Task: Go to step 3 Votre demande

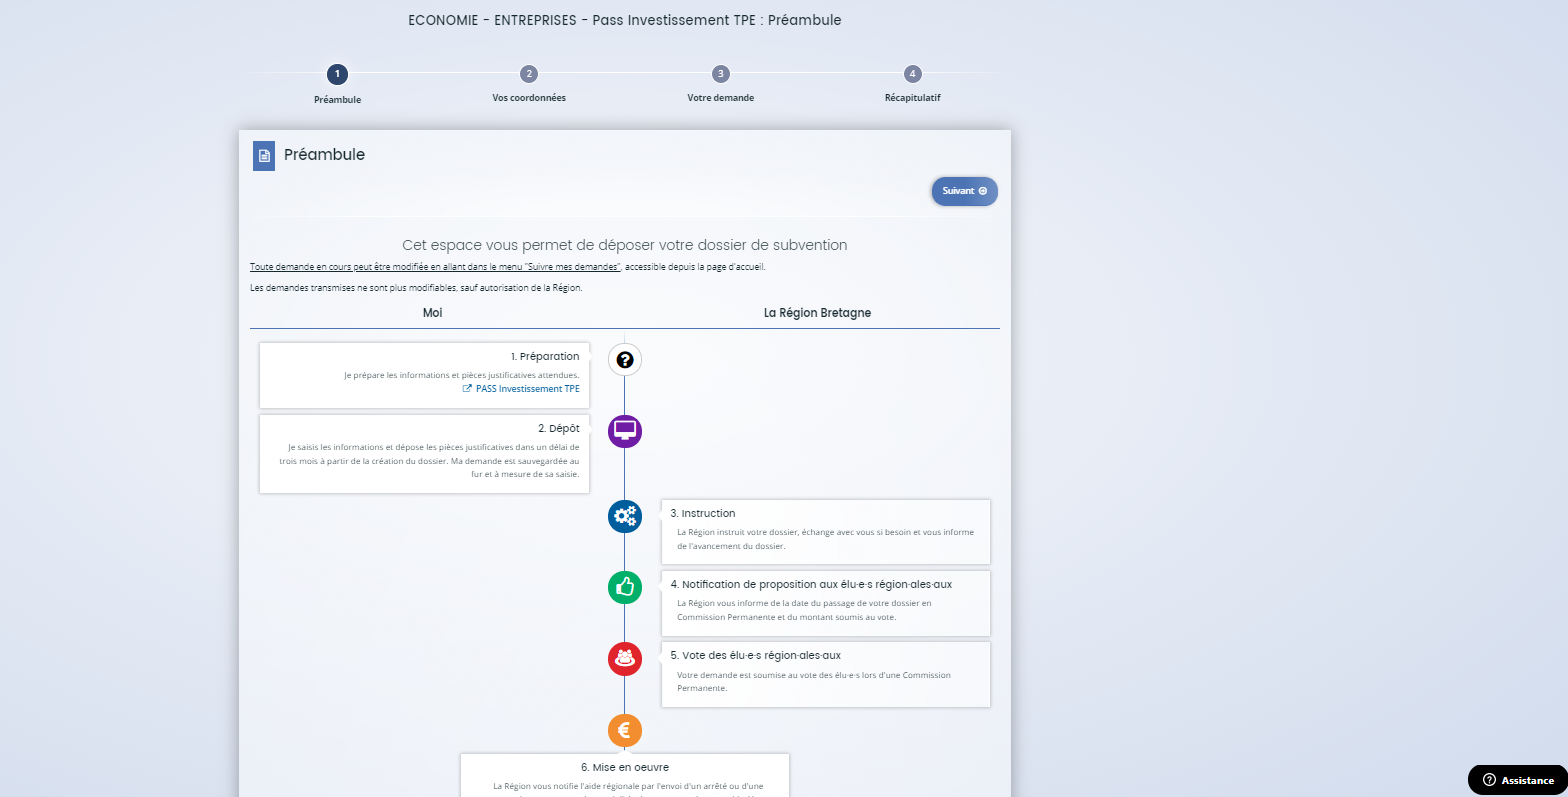Action: click(x=720, y=74)
